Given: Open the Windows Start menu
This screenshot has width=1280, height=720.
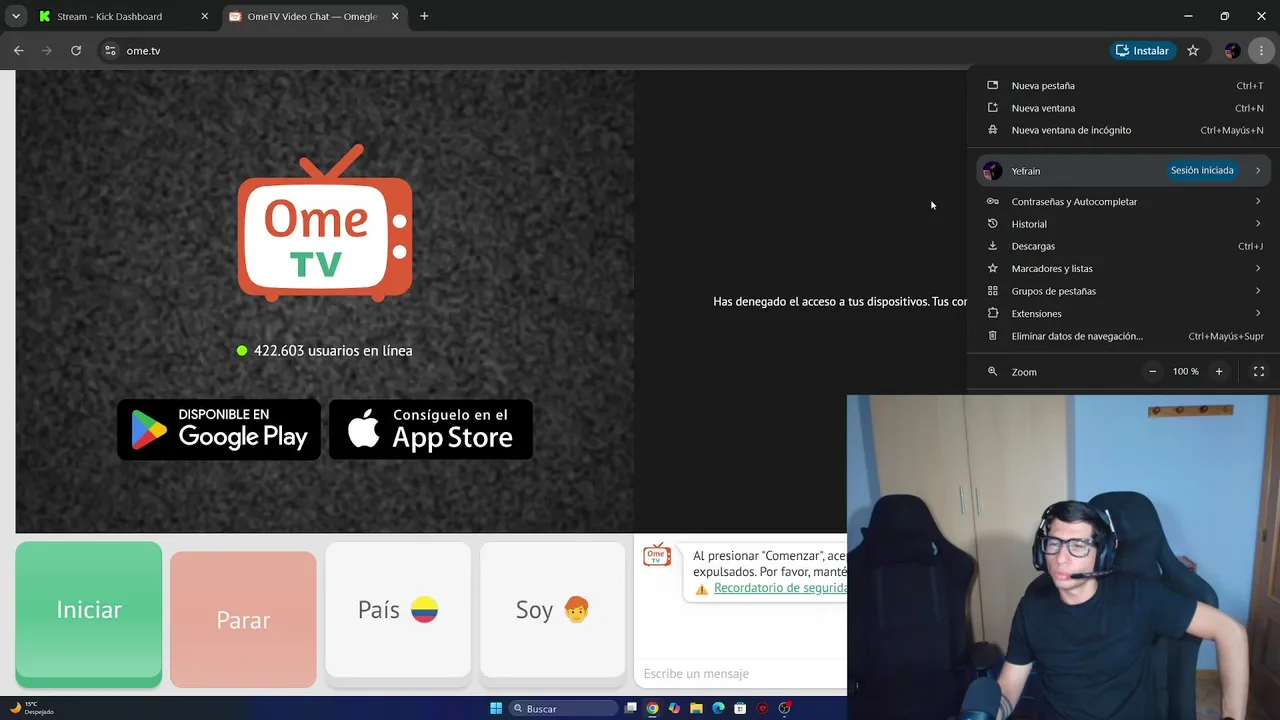Looking at the screenshot, I should point(496,708).
